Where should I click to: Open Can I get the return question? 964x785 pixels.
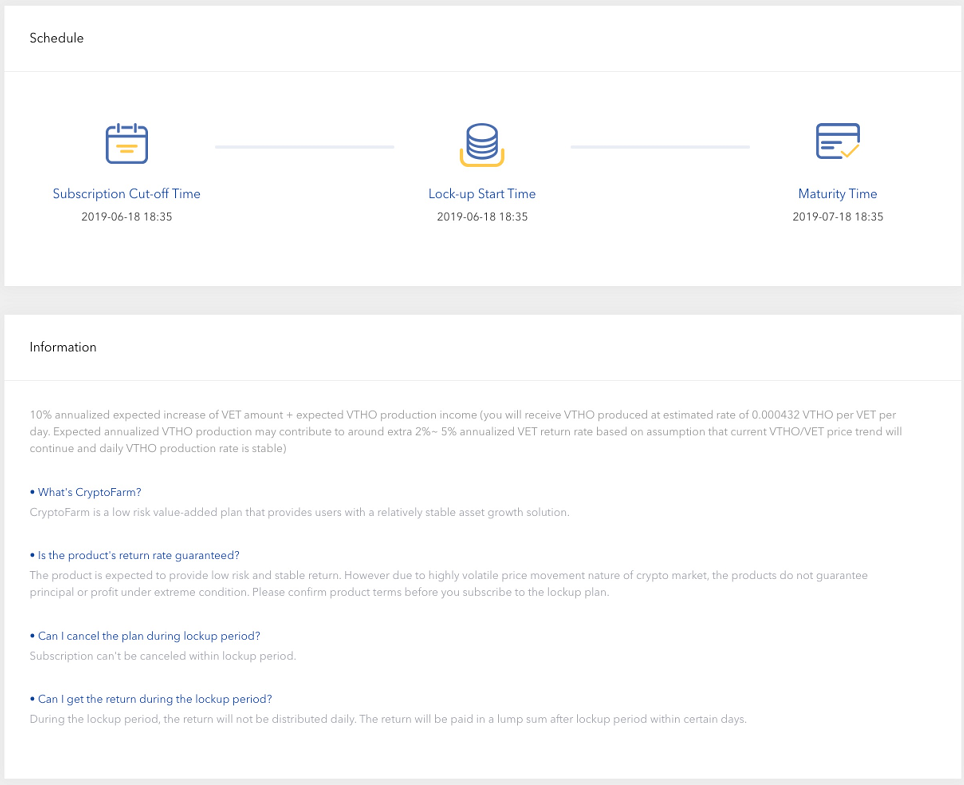(151, 699)
